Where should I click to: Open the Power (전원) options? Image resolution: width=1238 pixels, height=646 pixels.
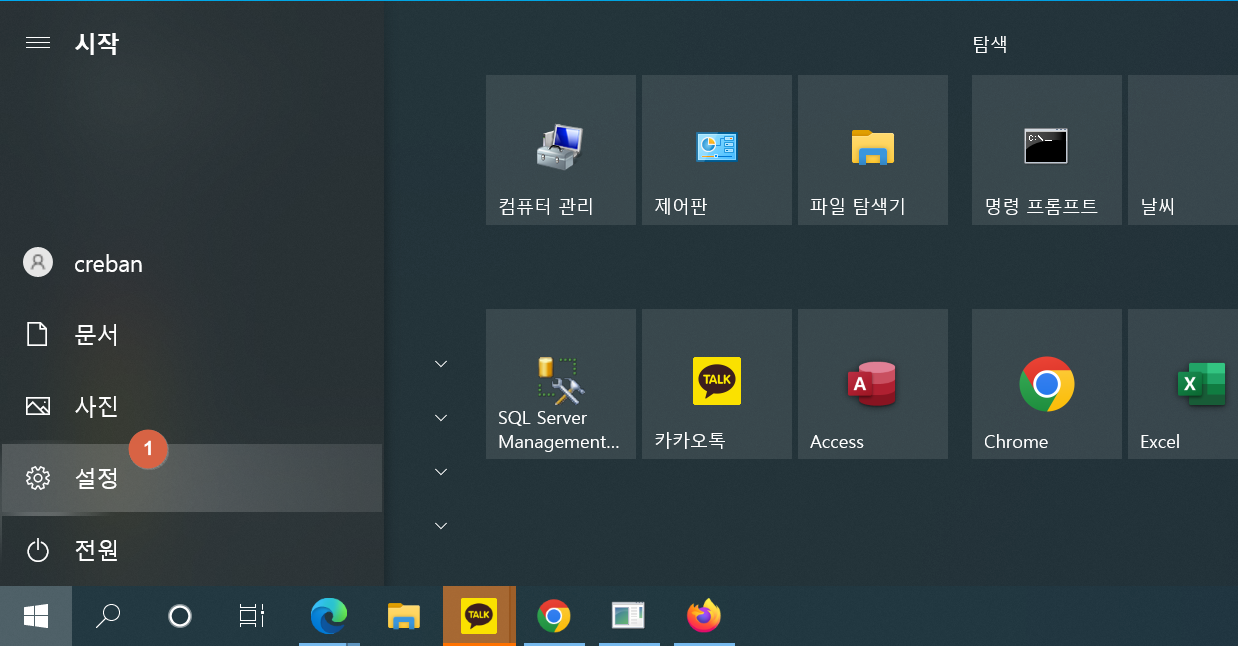[x=192, y=549]
